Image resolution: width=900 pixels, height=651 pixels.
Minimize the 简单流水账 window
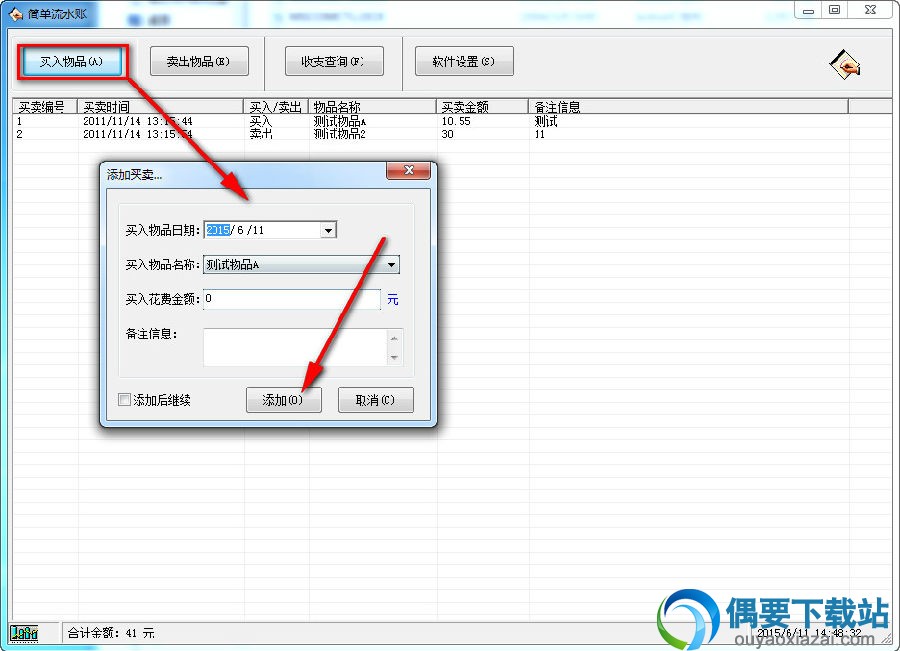(x=808, y=10)
